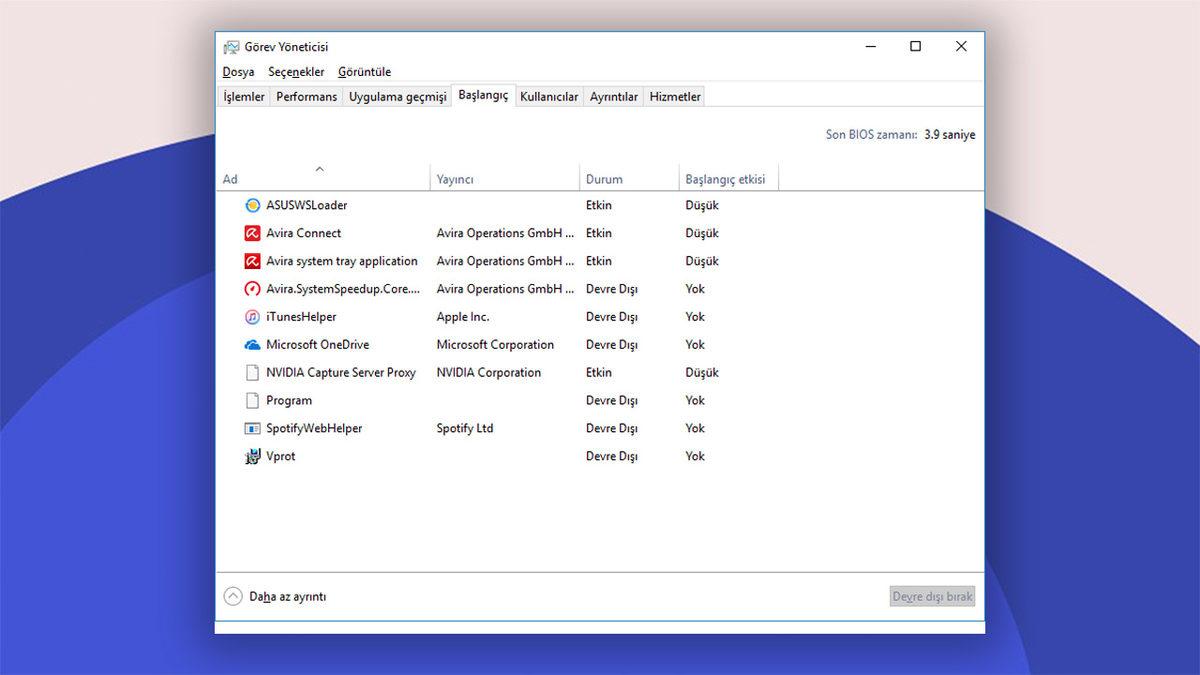
Task: Click the Avira system tray application icon
Action: click(x=253, y=261)
